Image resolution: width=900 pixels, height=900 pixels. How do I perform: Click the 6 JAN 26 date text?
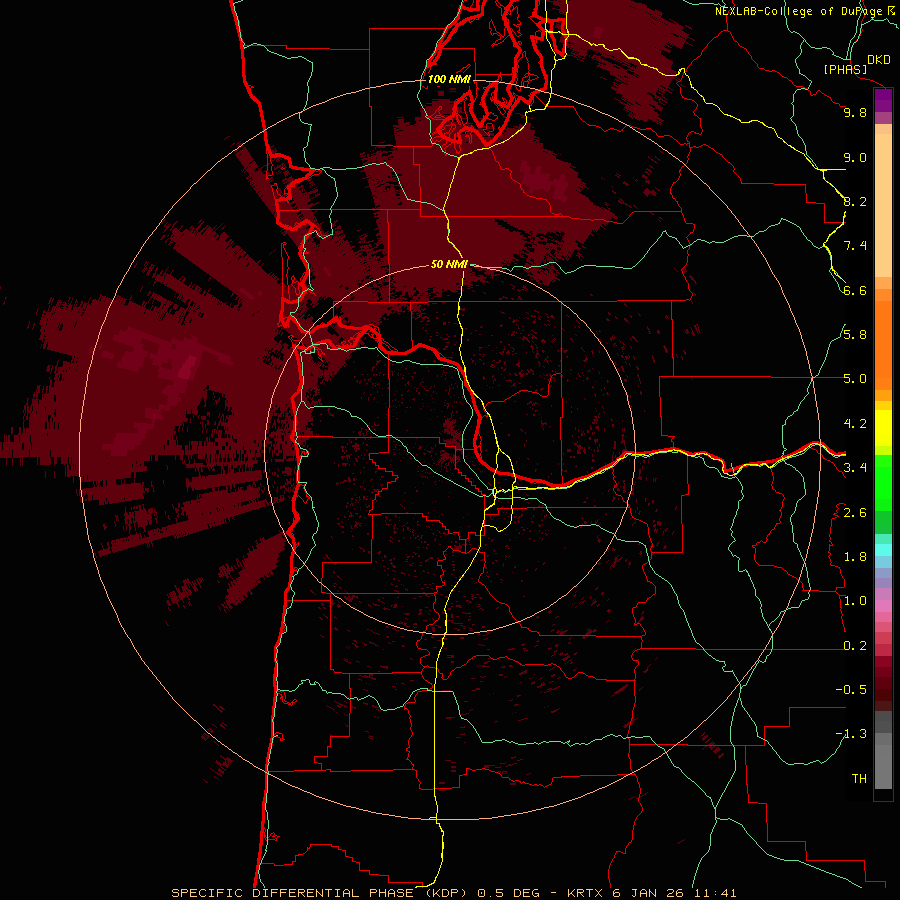tap(649, 893)
